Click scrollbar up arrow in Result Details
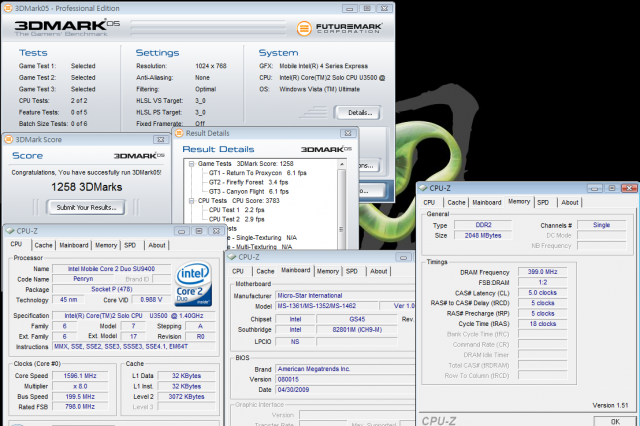 point(342,164)
